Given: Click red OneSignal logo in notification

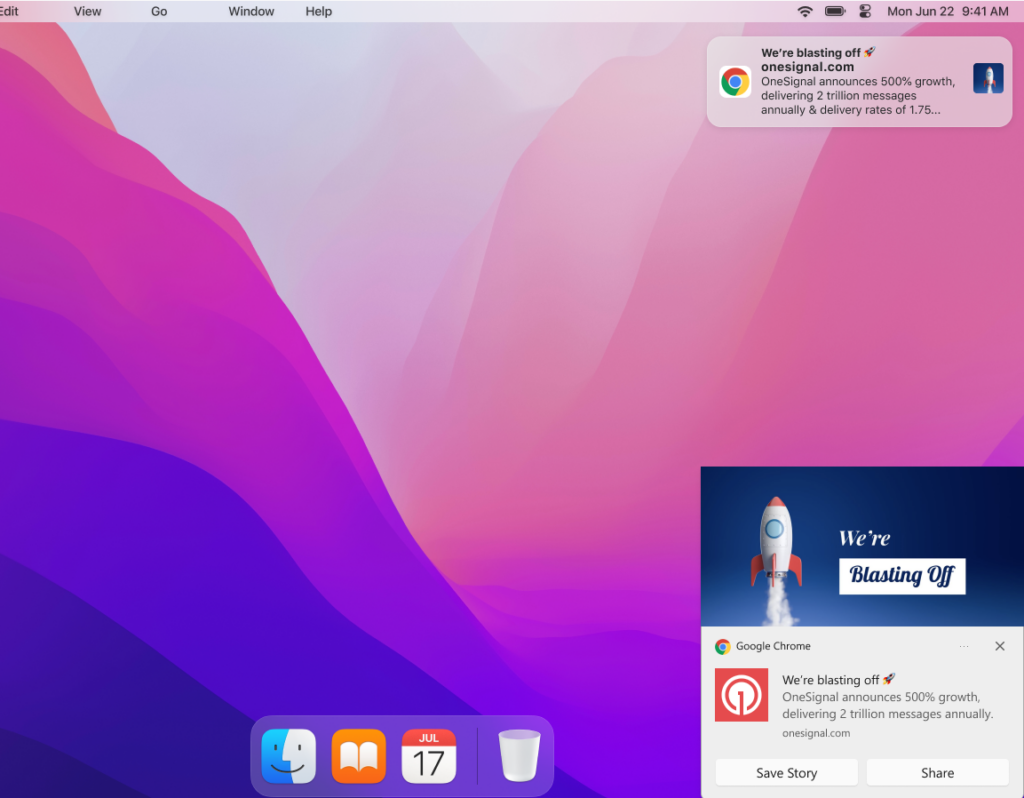Looking at the screenshot, I should (741, 695).
